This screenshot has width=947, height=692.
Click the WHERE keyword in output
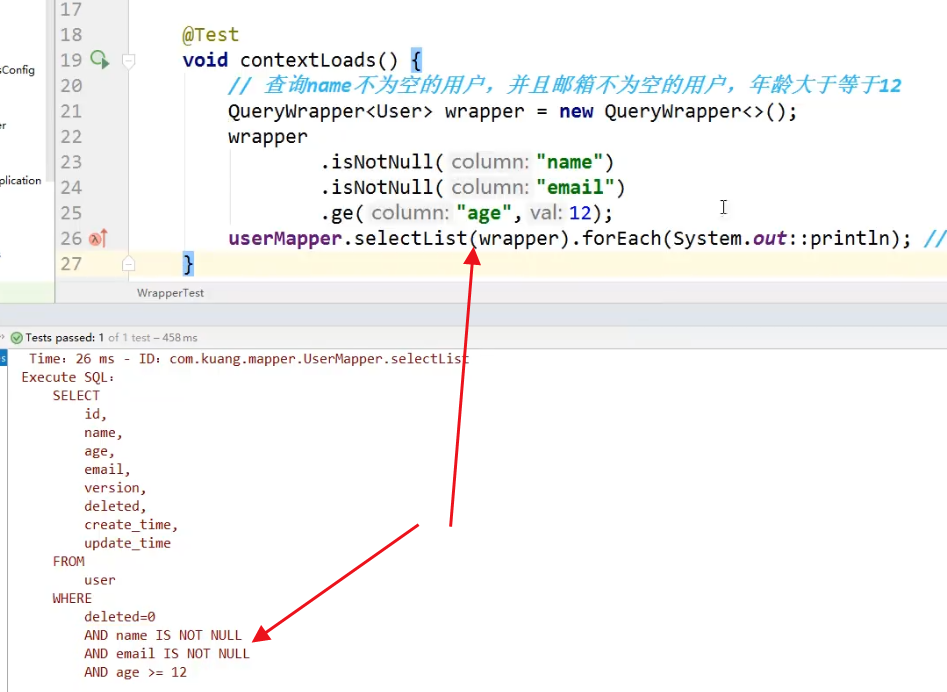click(72, 598)
